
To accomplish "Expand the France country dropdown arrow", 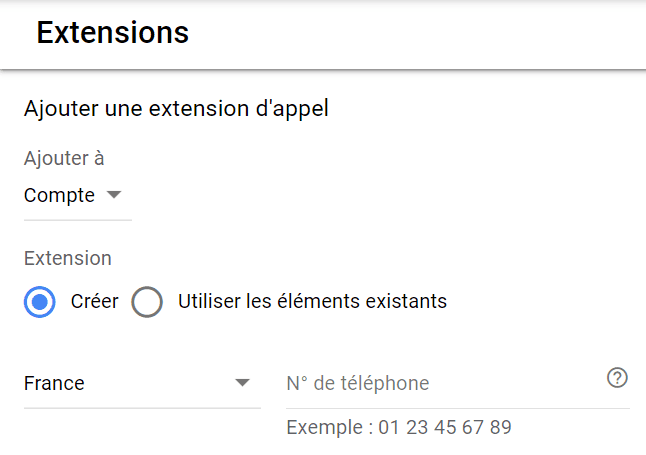I will click(x=242, y=383).
